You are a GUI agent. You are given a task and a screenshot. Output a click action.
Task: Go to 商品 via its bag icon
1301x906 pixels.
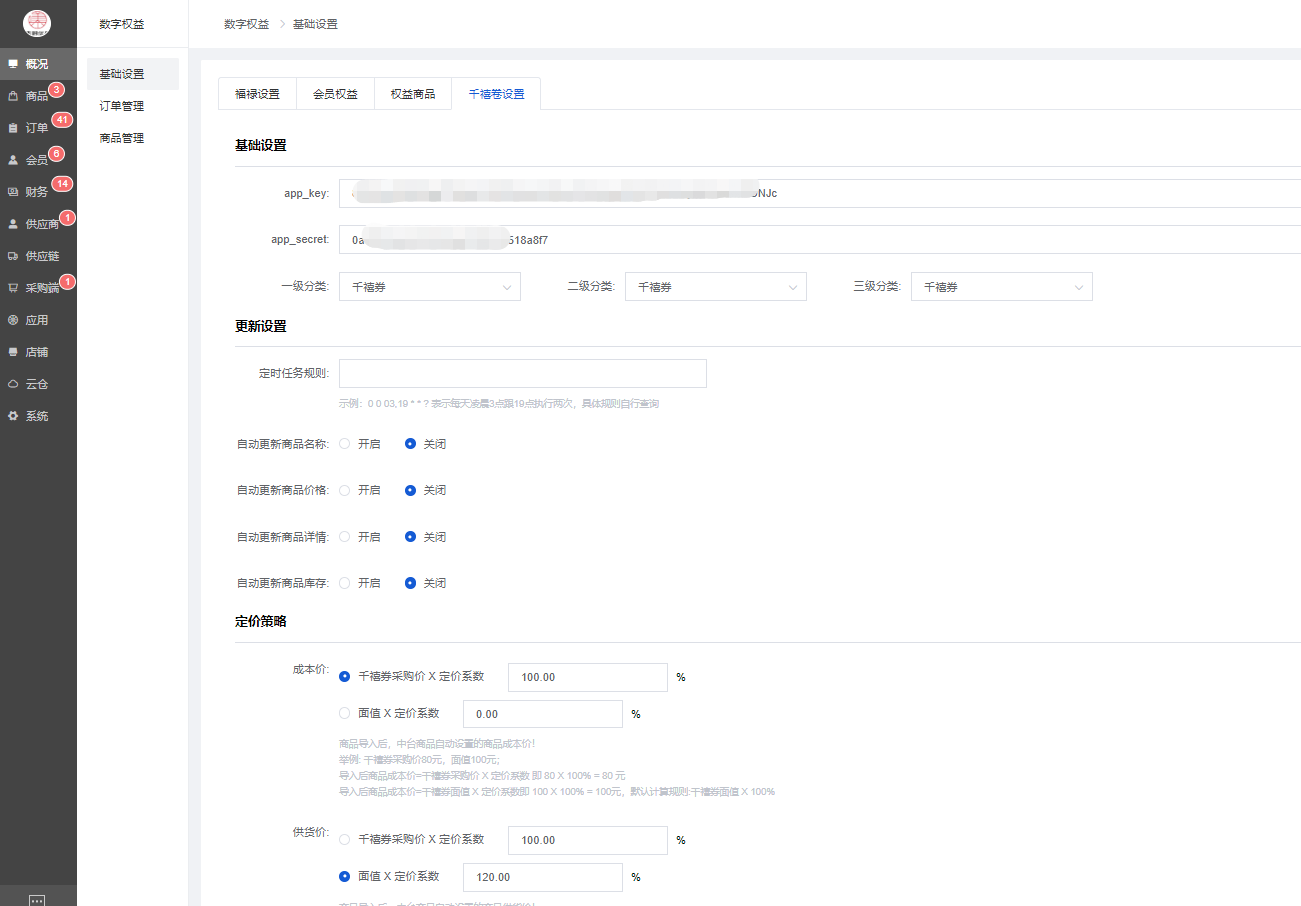(13, 96)
